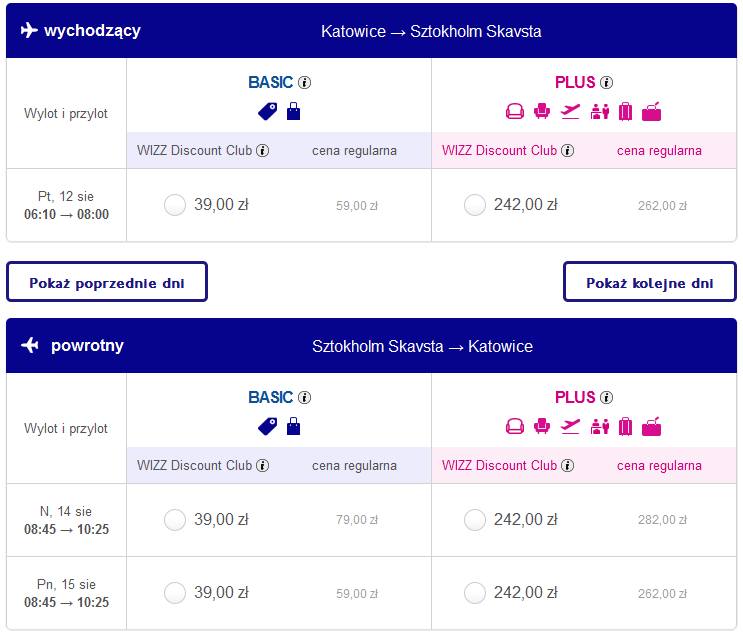Click the return PLUS WIZZ Discount Club info icon
Screen dimensions: 743x640
(x=567, y=466)
